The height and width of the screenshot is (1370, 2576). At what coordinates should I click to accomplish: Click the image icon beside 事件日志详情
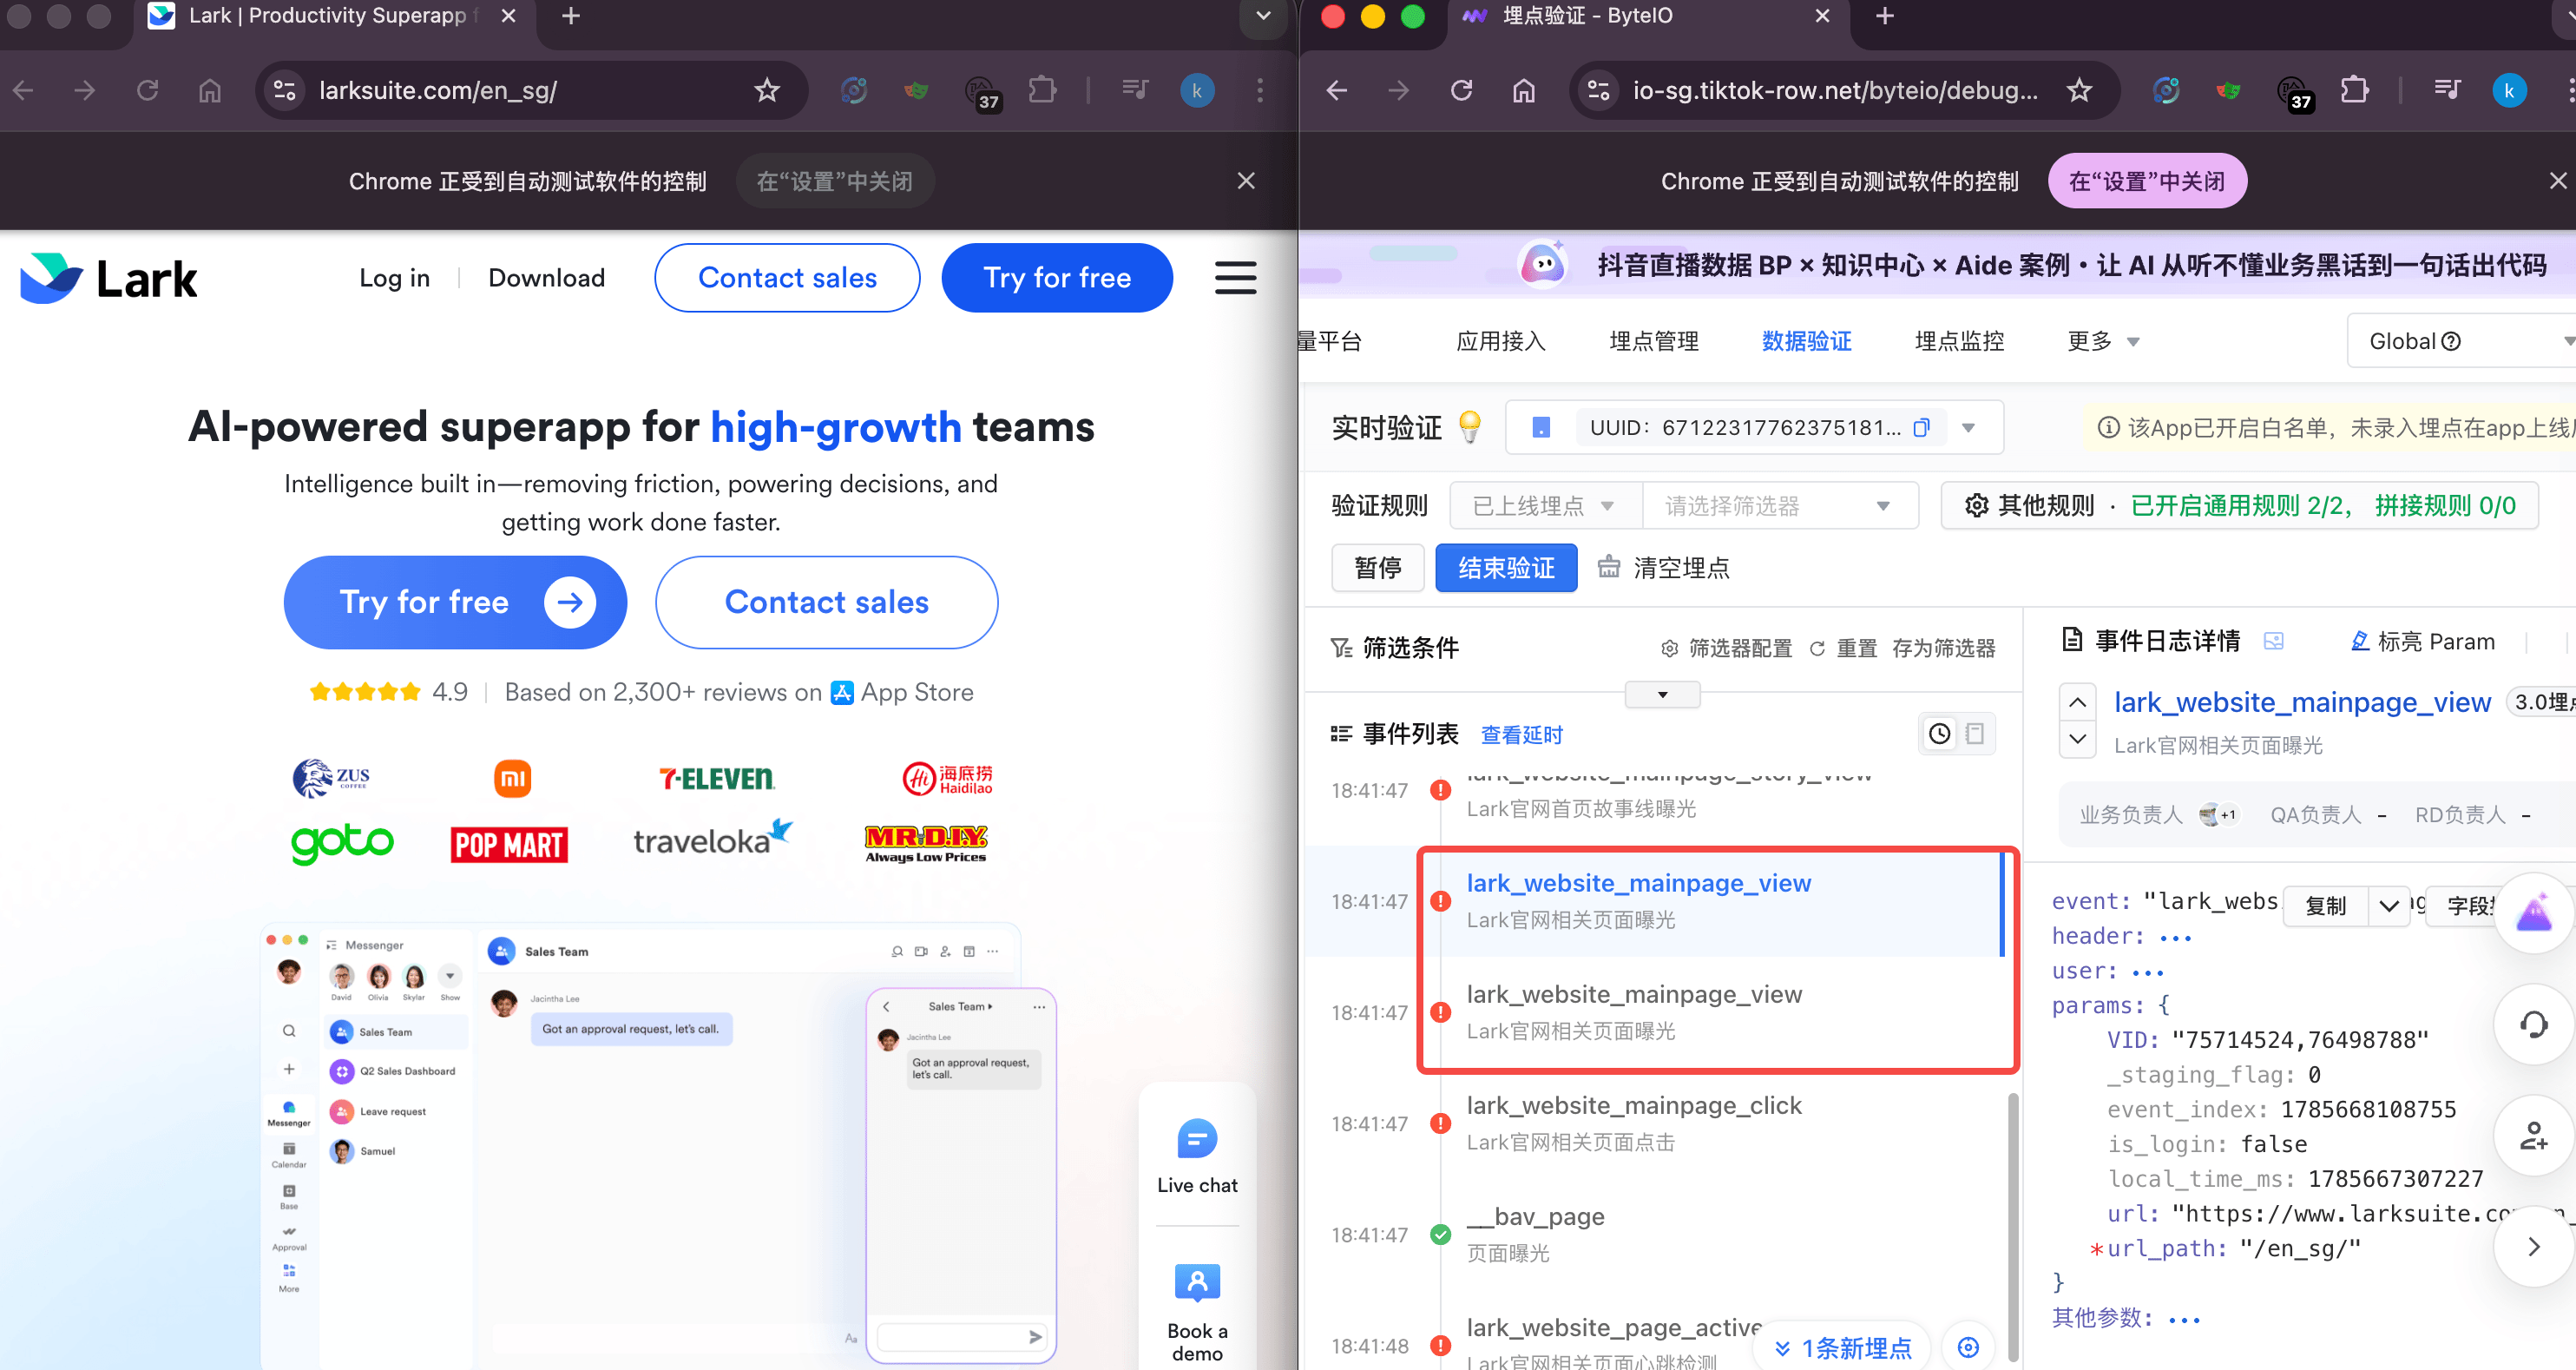2273,641
